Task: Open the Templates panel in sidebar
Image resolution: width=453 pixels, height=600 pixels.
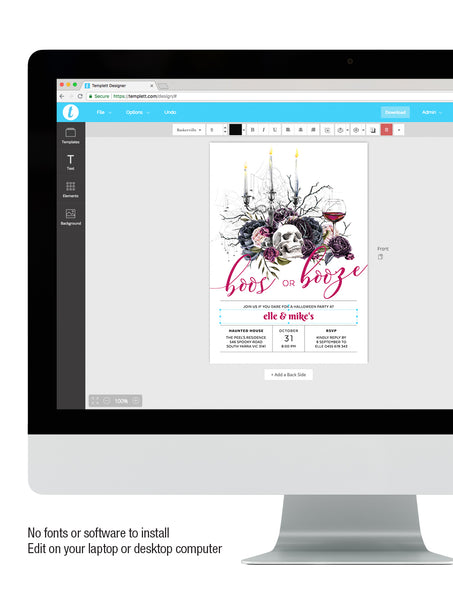Action: point(70,136)
